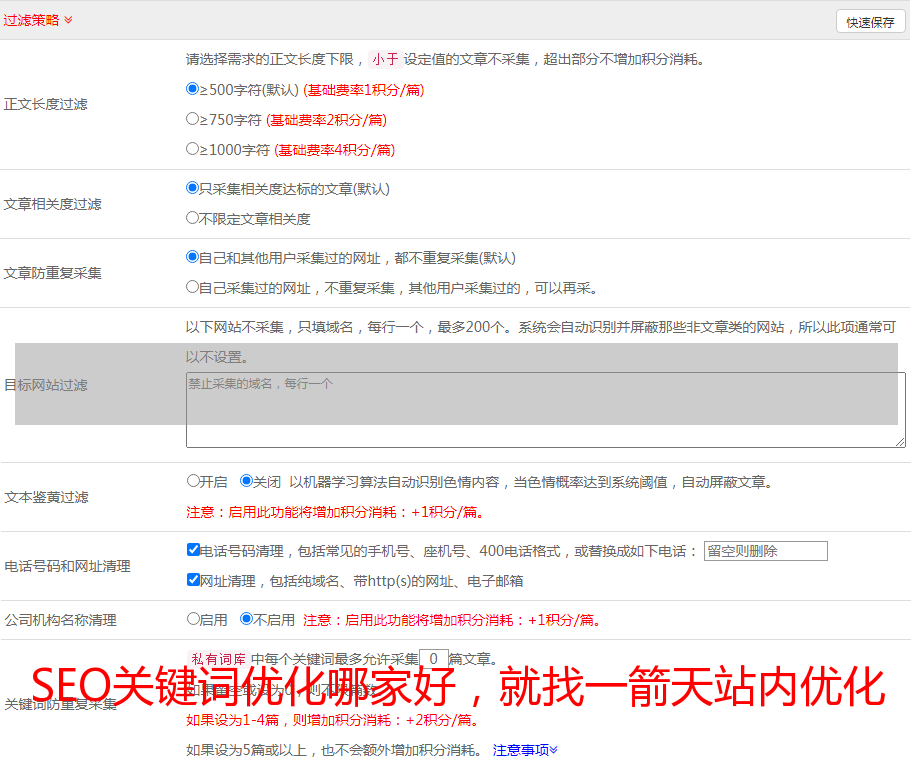Click the highlighted 小于 tag
The width and height of the screenshot is (912, 768).
(385, 59)
